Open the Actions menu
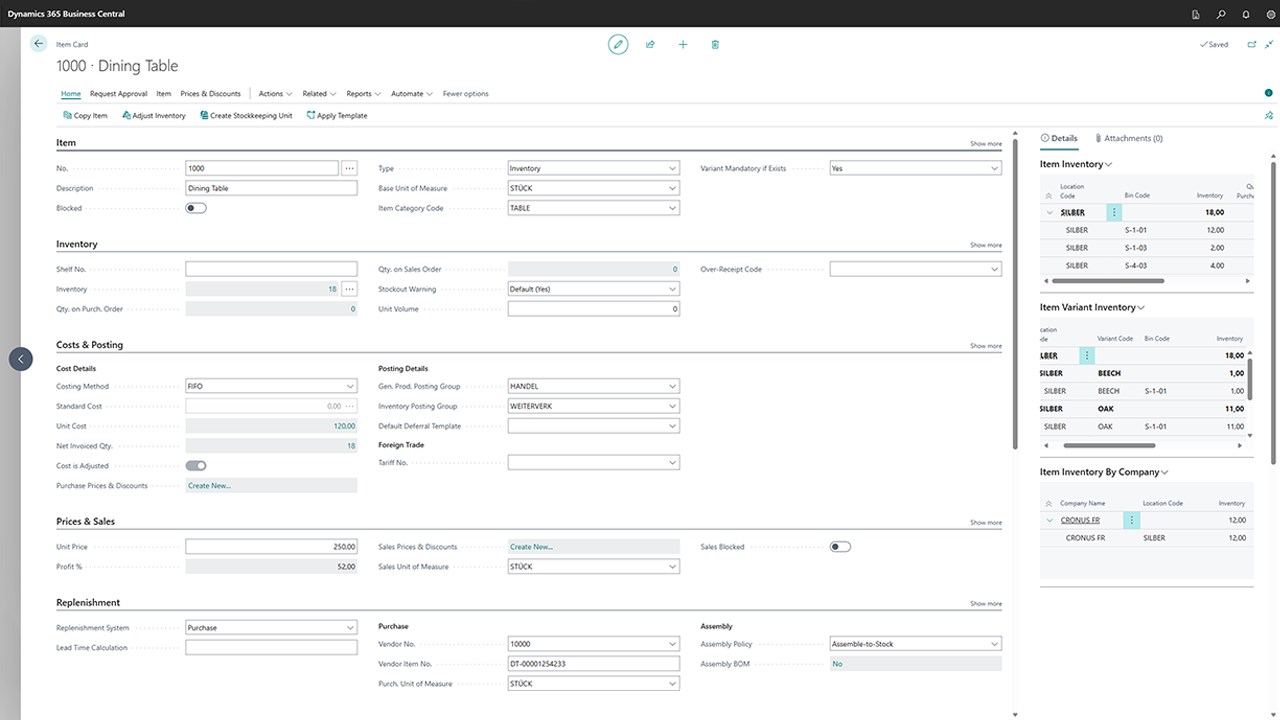This screenshot has height=720, width=1280. (x=273, y=93)
